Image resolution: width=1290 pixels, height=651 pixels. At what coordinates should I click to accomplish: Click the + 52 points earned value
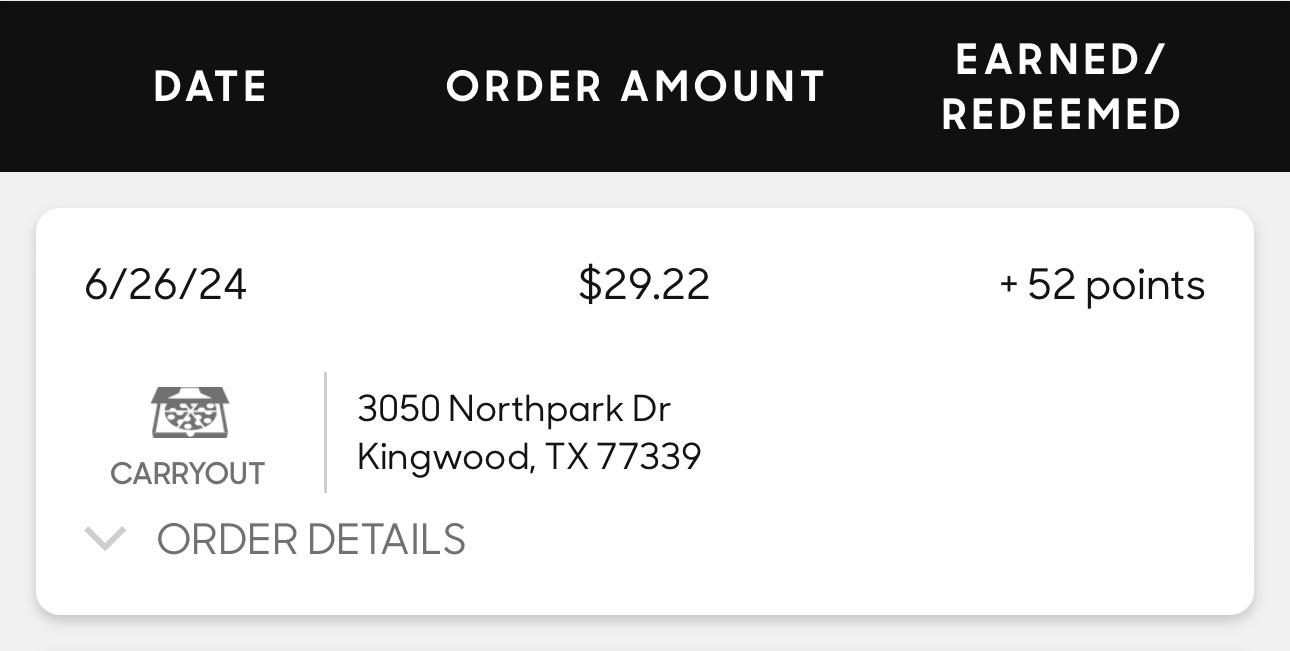coord(1102,286)
